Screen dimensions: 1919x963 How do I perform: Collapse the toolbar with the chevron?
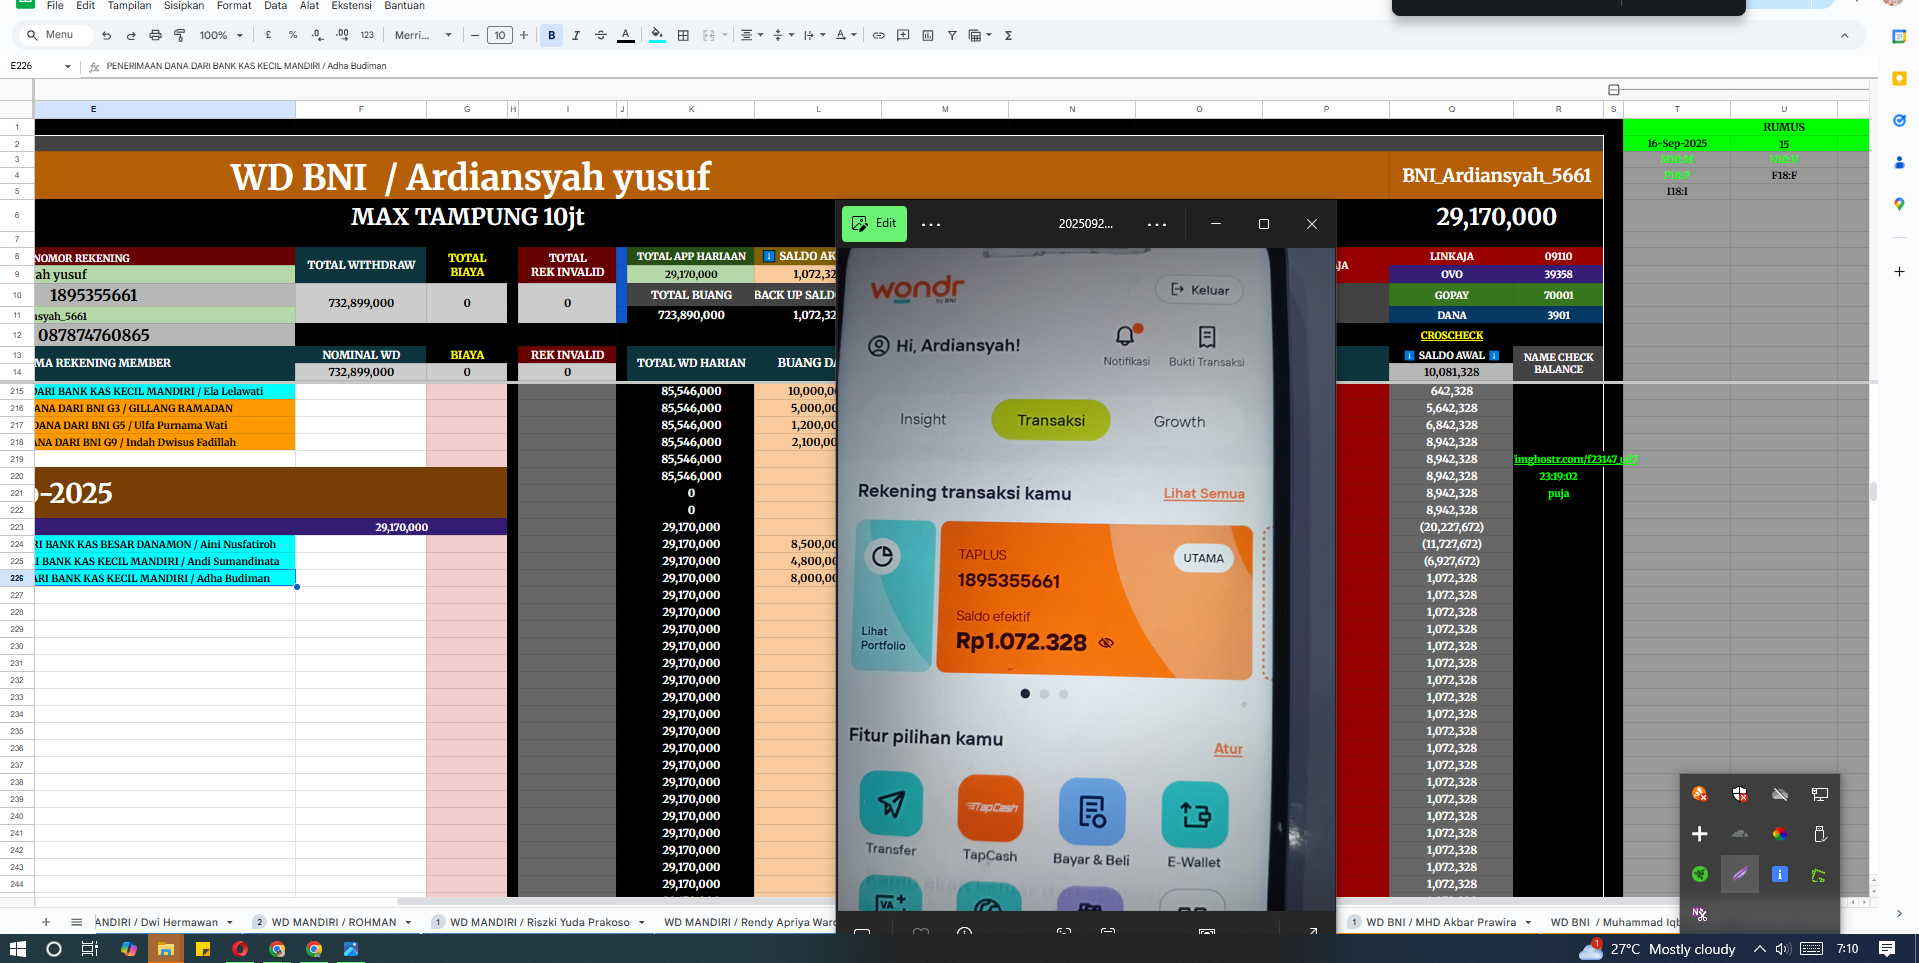[1844, 35]
